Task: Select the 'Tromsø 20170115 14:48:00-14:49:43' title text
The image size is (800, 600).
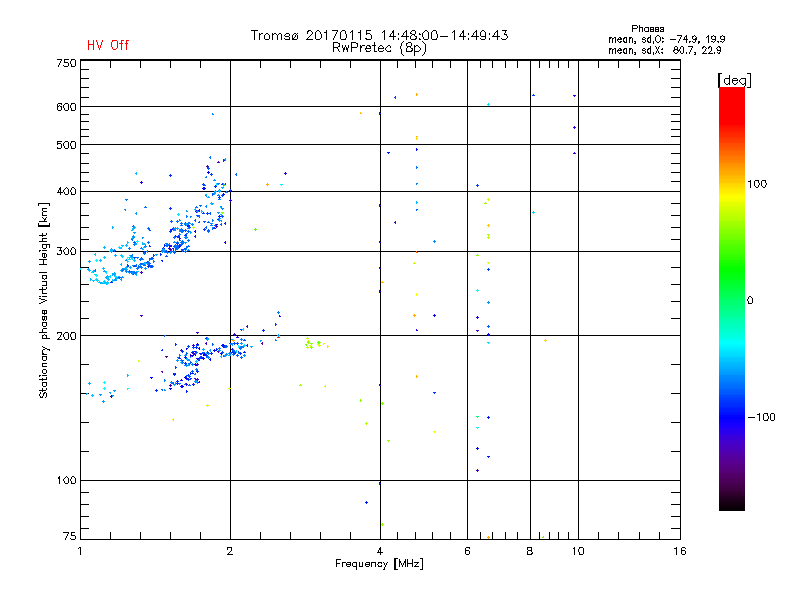Action: click(379, 35)
